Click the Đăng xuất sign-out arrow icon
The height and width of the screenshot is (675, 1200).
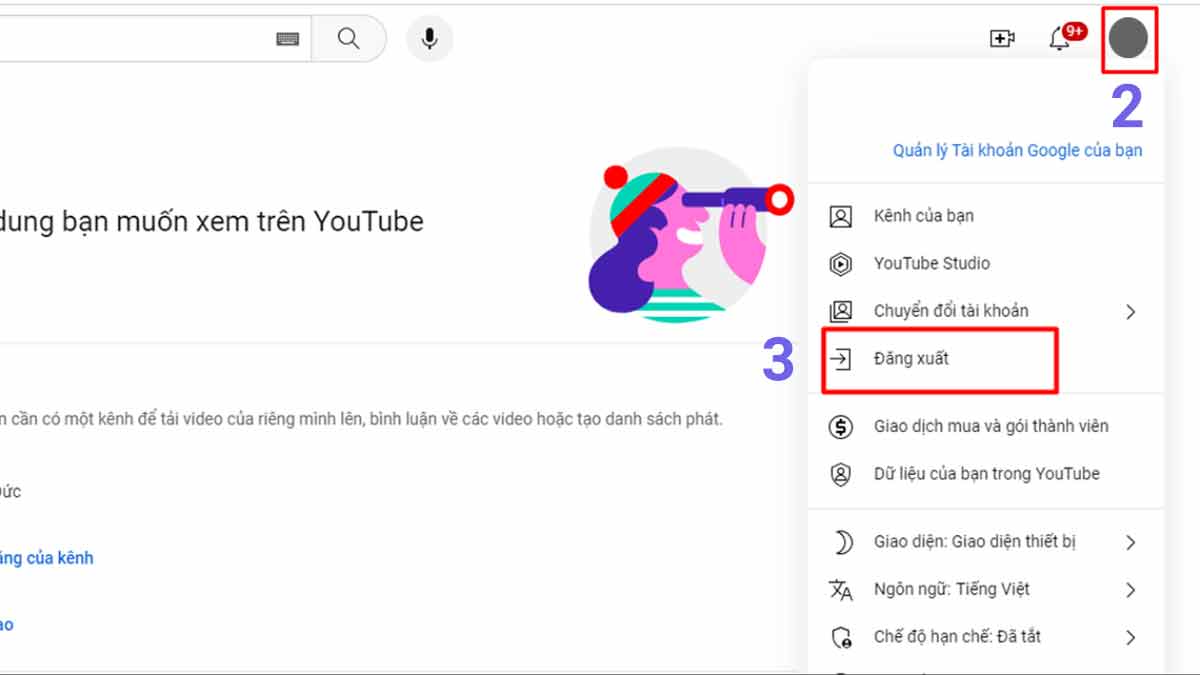pyautogui.click(x=841, y=359)
